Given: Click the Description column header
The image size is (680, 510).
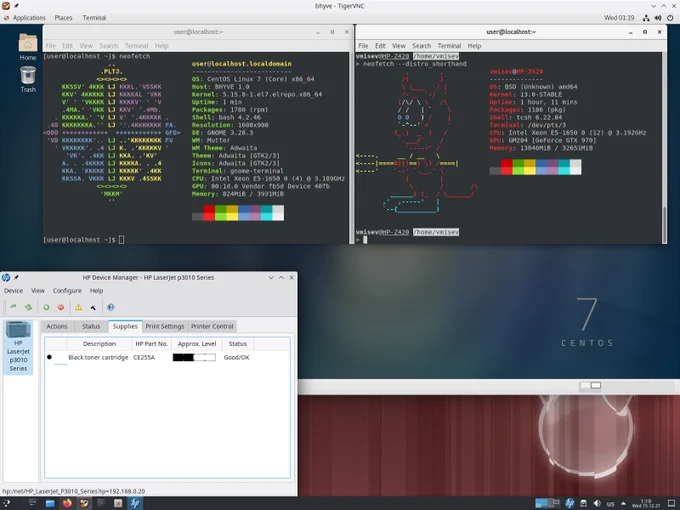Looking at the screenshot, I should (x=99, y=343).
